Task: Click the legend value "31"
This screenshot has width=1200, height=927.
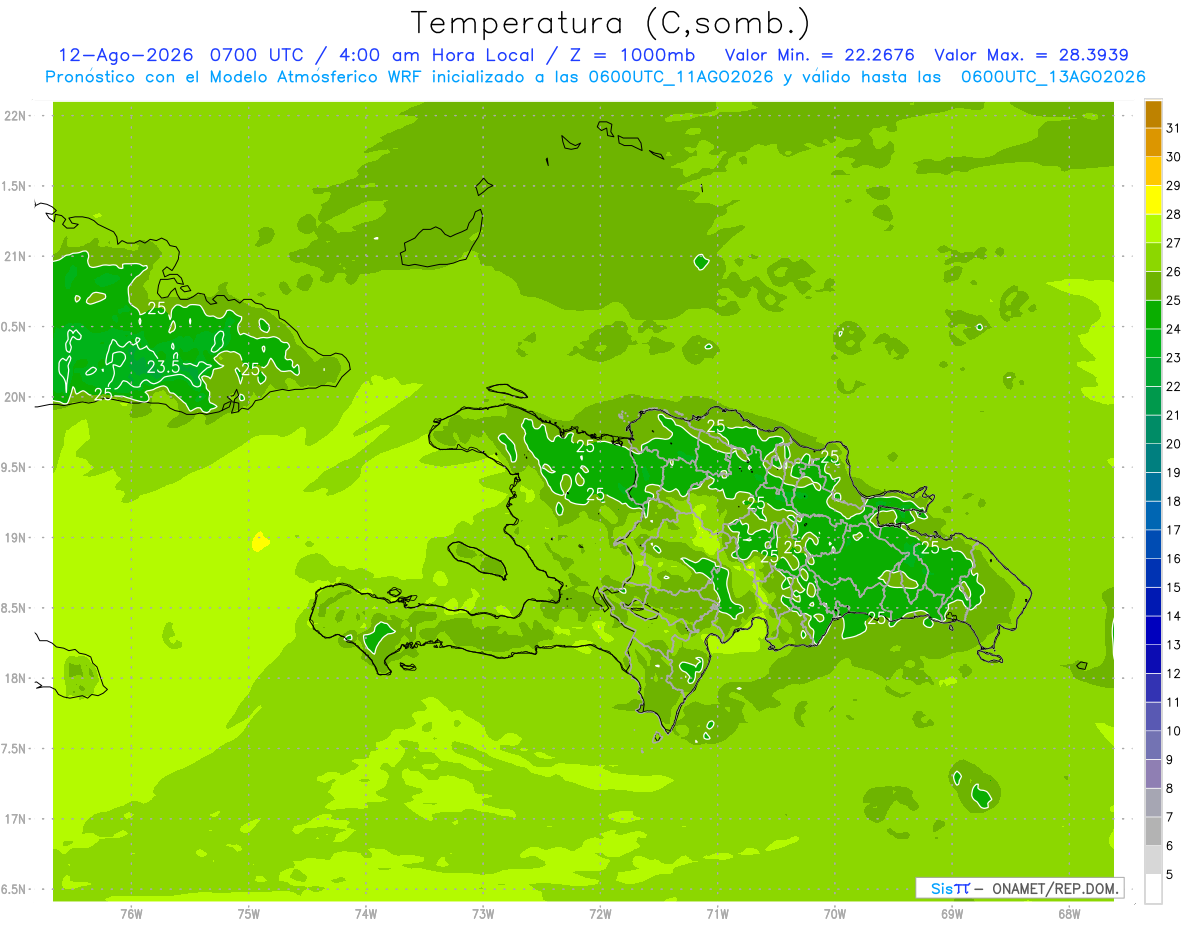Action: tap(1174, 128)
